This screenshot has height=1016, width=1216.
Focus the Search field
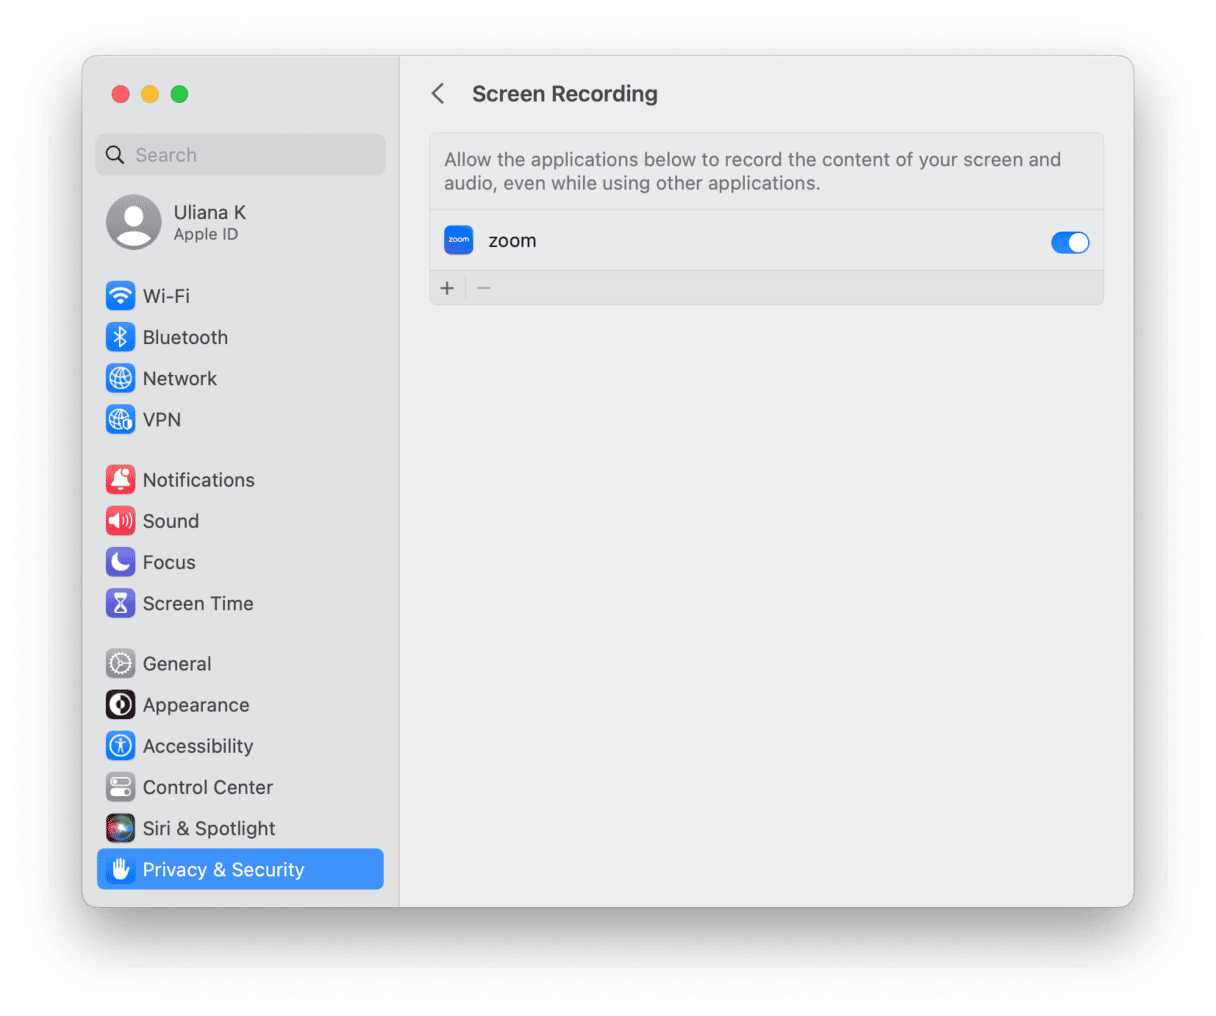pos(240,155)
